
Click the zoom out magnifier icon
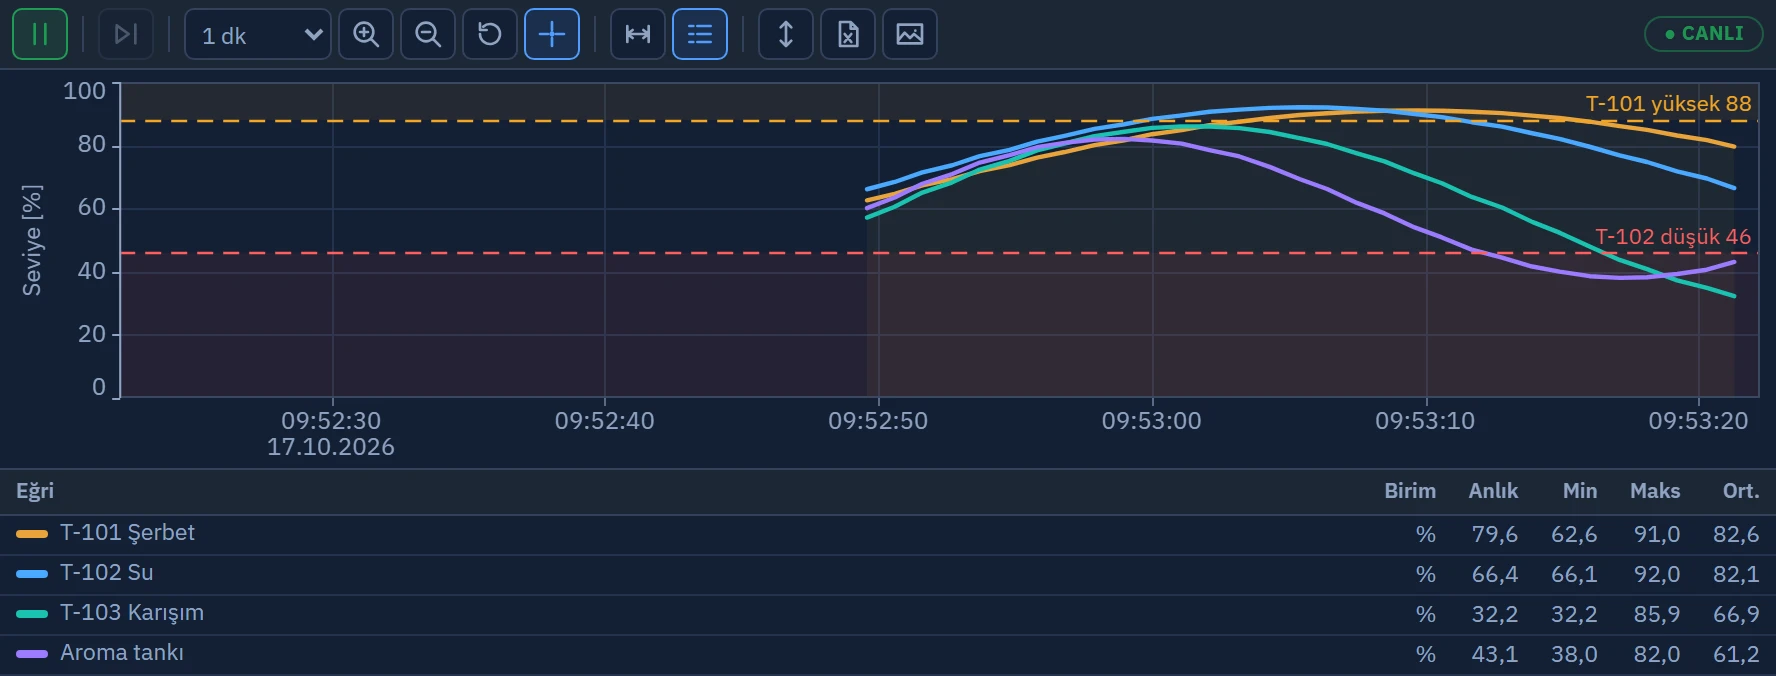(x=428, y=34)
